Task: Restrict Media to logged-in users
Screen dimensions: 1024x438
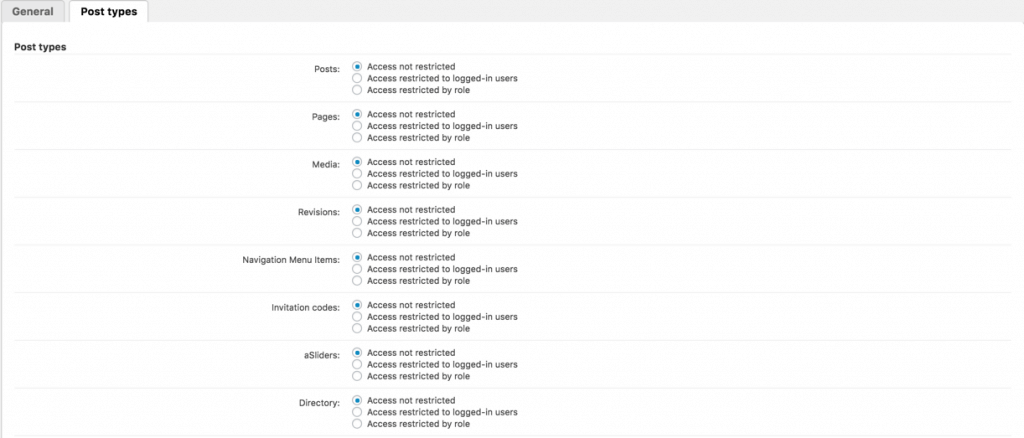Action: pos(358,173)
